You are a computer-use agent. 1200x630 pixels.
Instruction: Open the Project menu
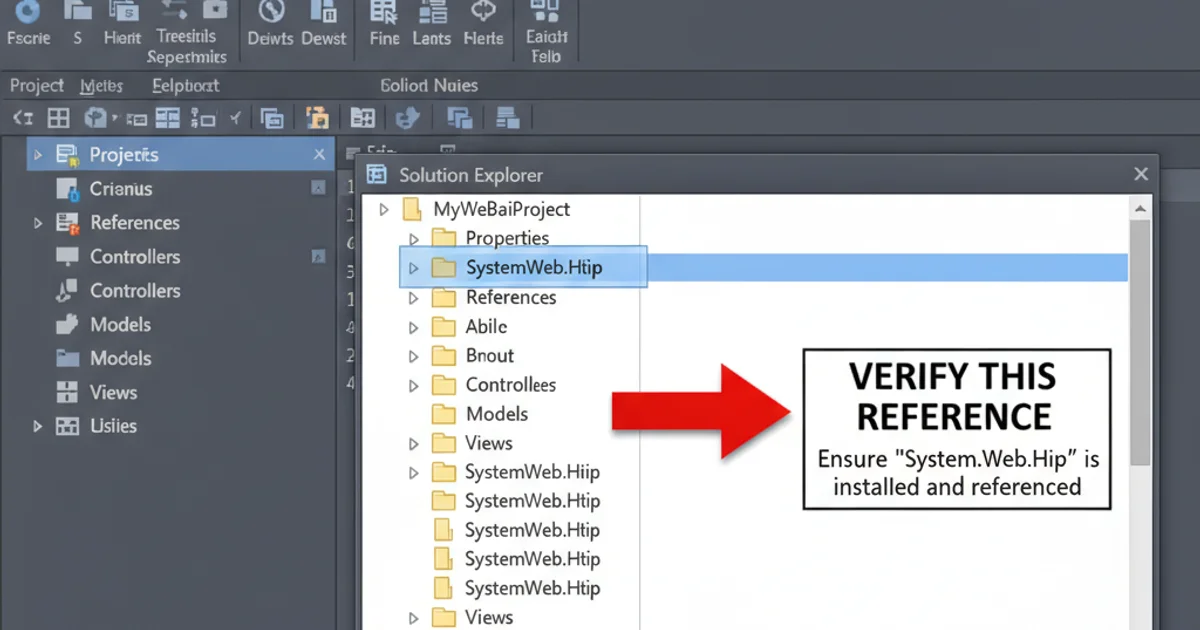(36, 85)
